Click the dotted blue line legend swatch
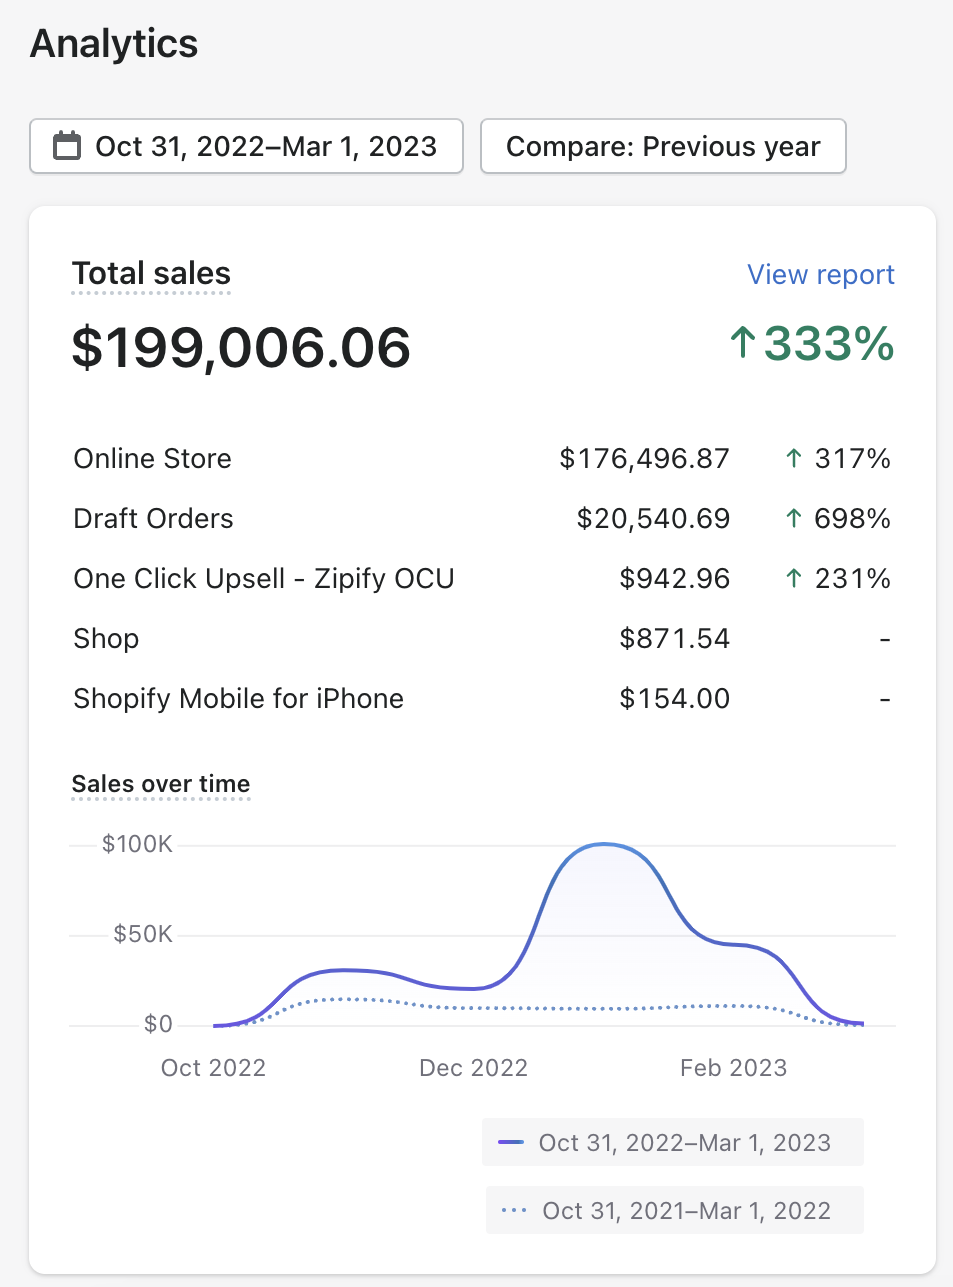 click(x=514, y=1211)
